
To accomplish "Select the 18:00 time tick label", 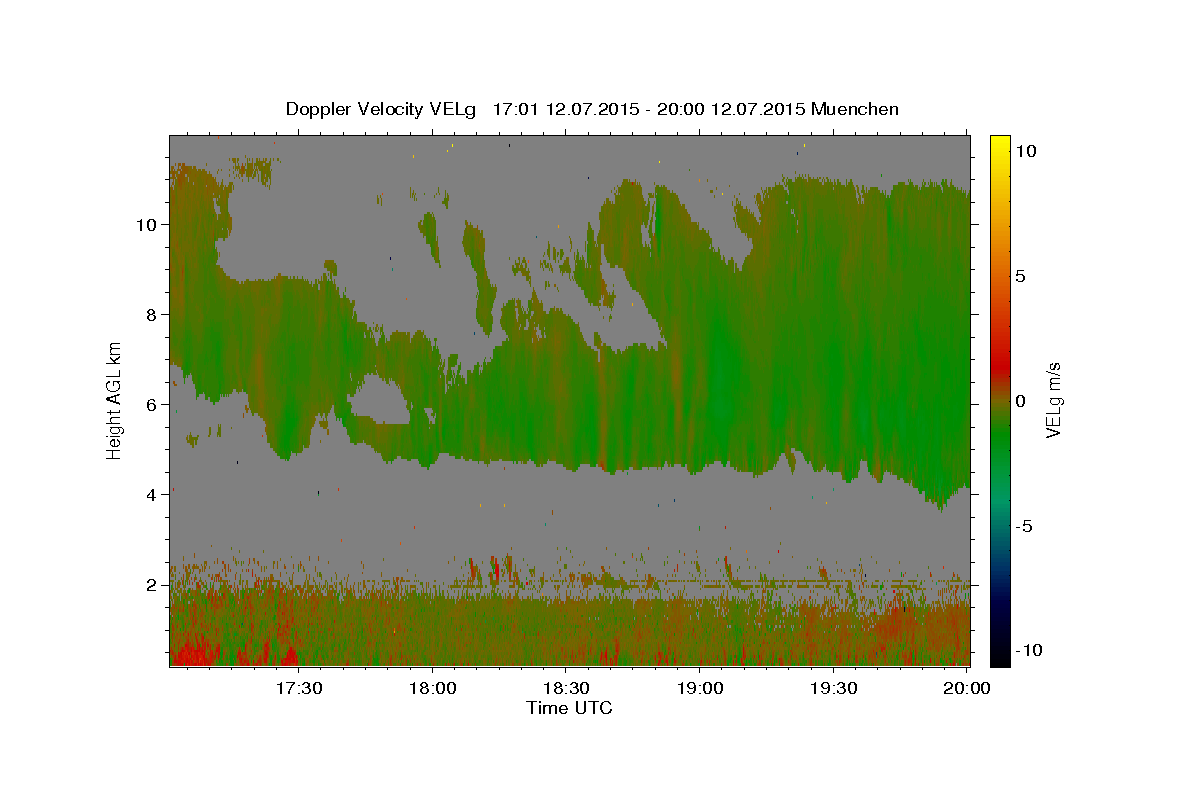I will click(x=433, y=688).
